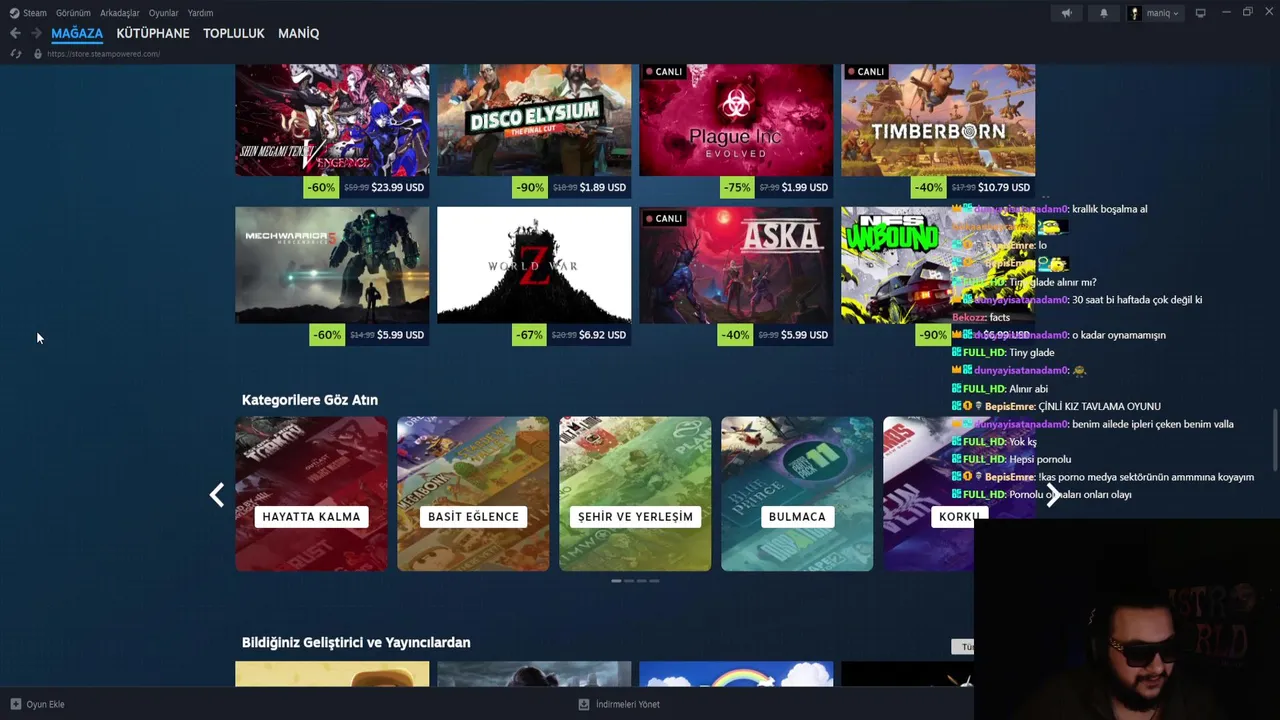Screen dimensions: 1280x720
Task: Click the -75% $1.99 USD price tag
Action: pyautogui.click(x=774, y=187)
